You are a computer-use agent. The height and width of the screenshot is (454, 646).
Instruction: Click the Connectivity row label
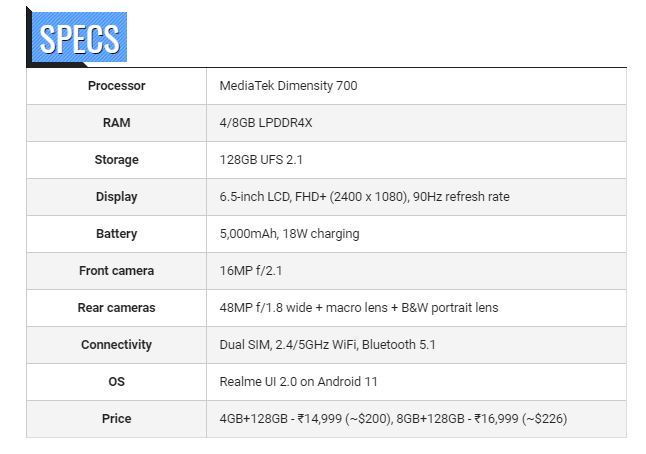tap(116, 345)
